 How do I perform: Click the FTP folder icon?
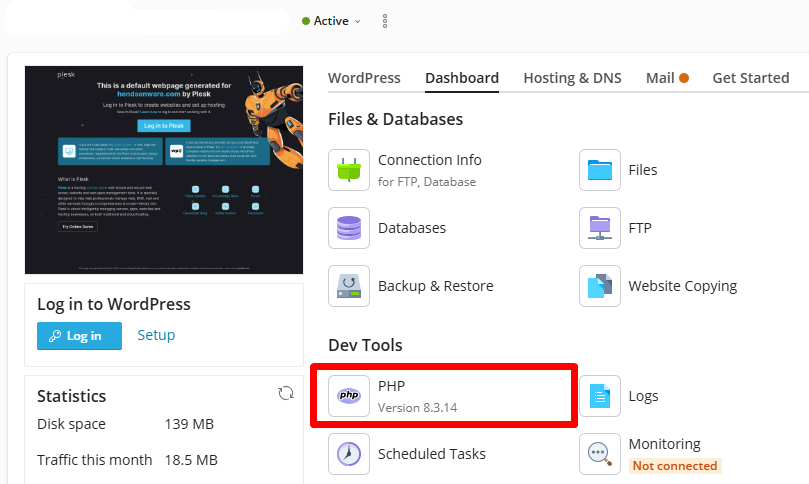(600, 228)
